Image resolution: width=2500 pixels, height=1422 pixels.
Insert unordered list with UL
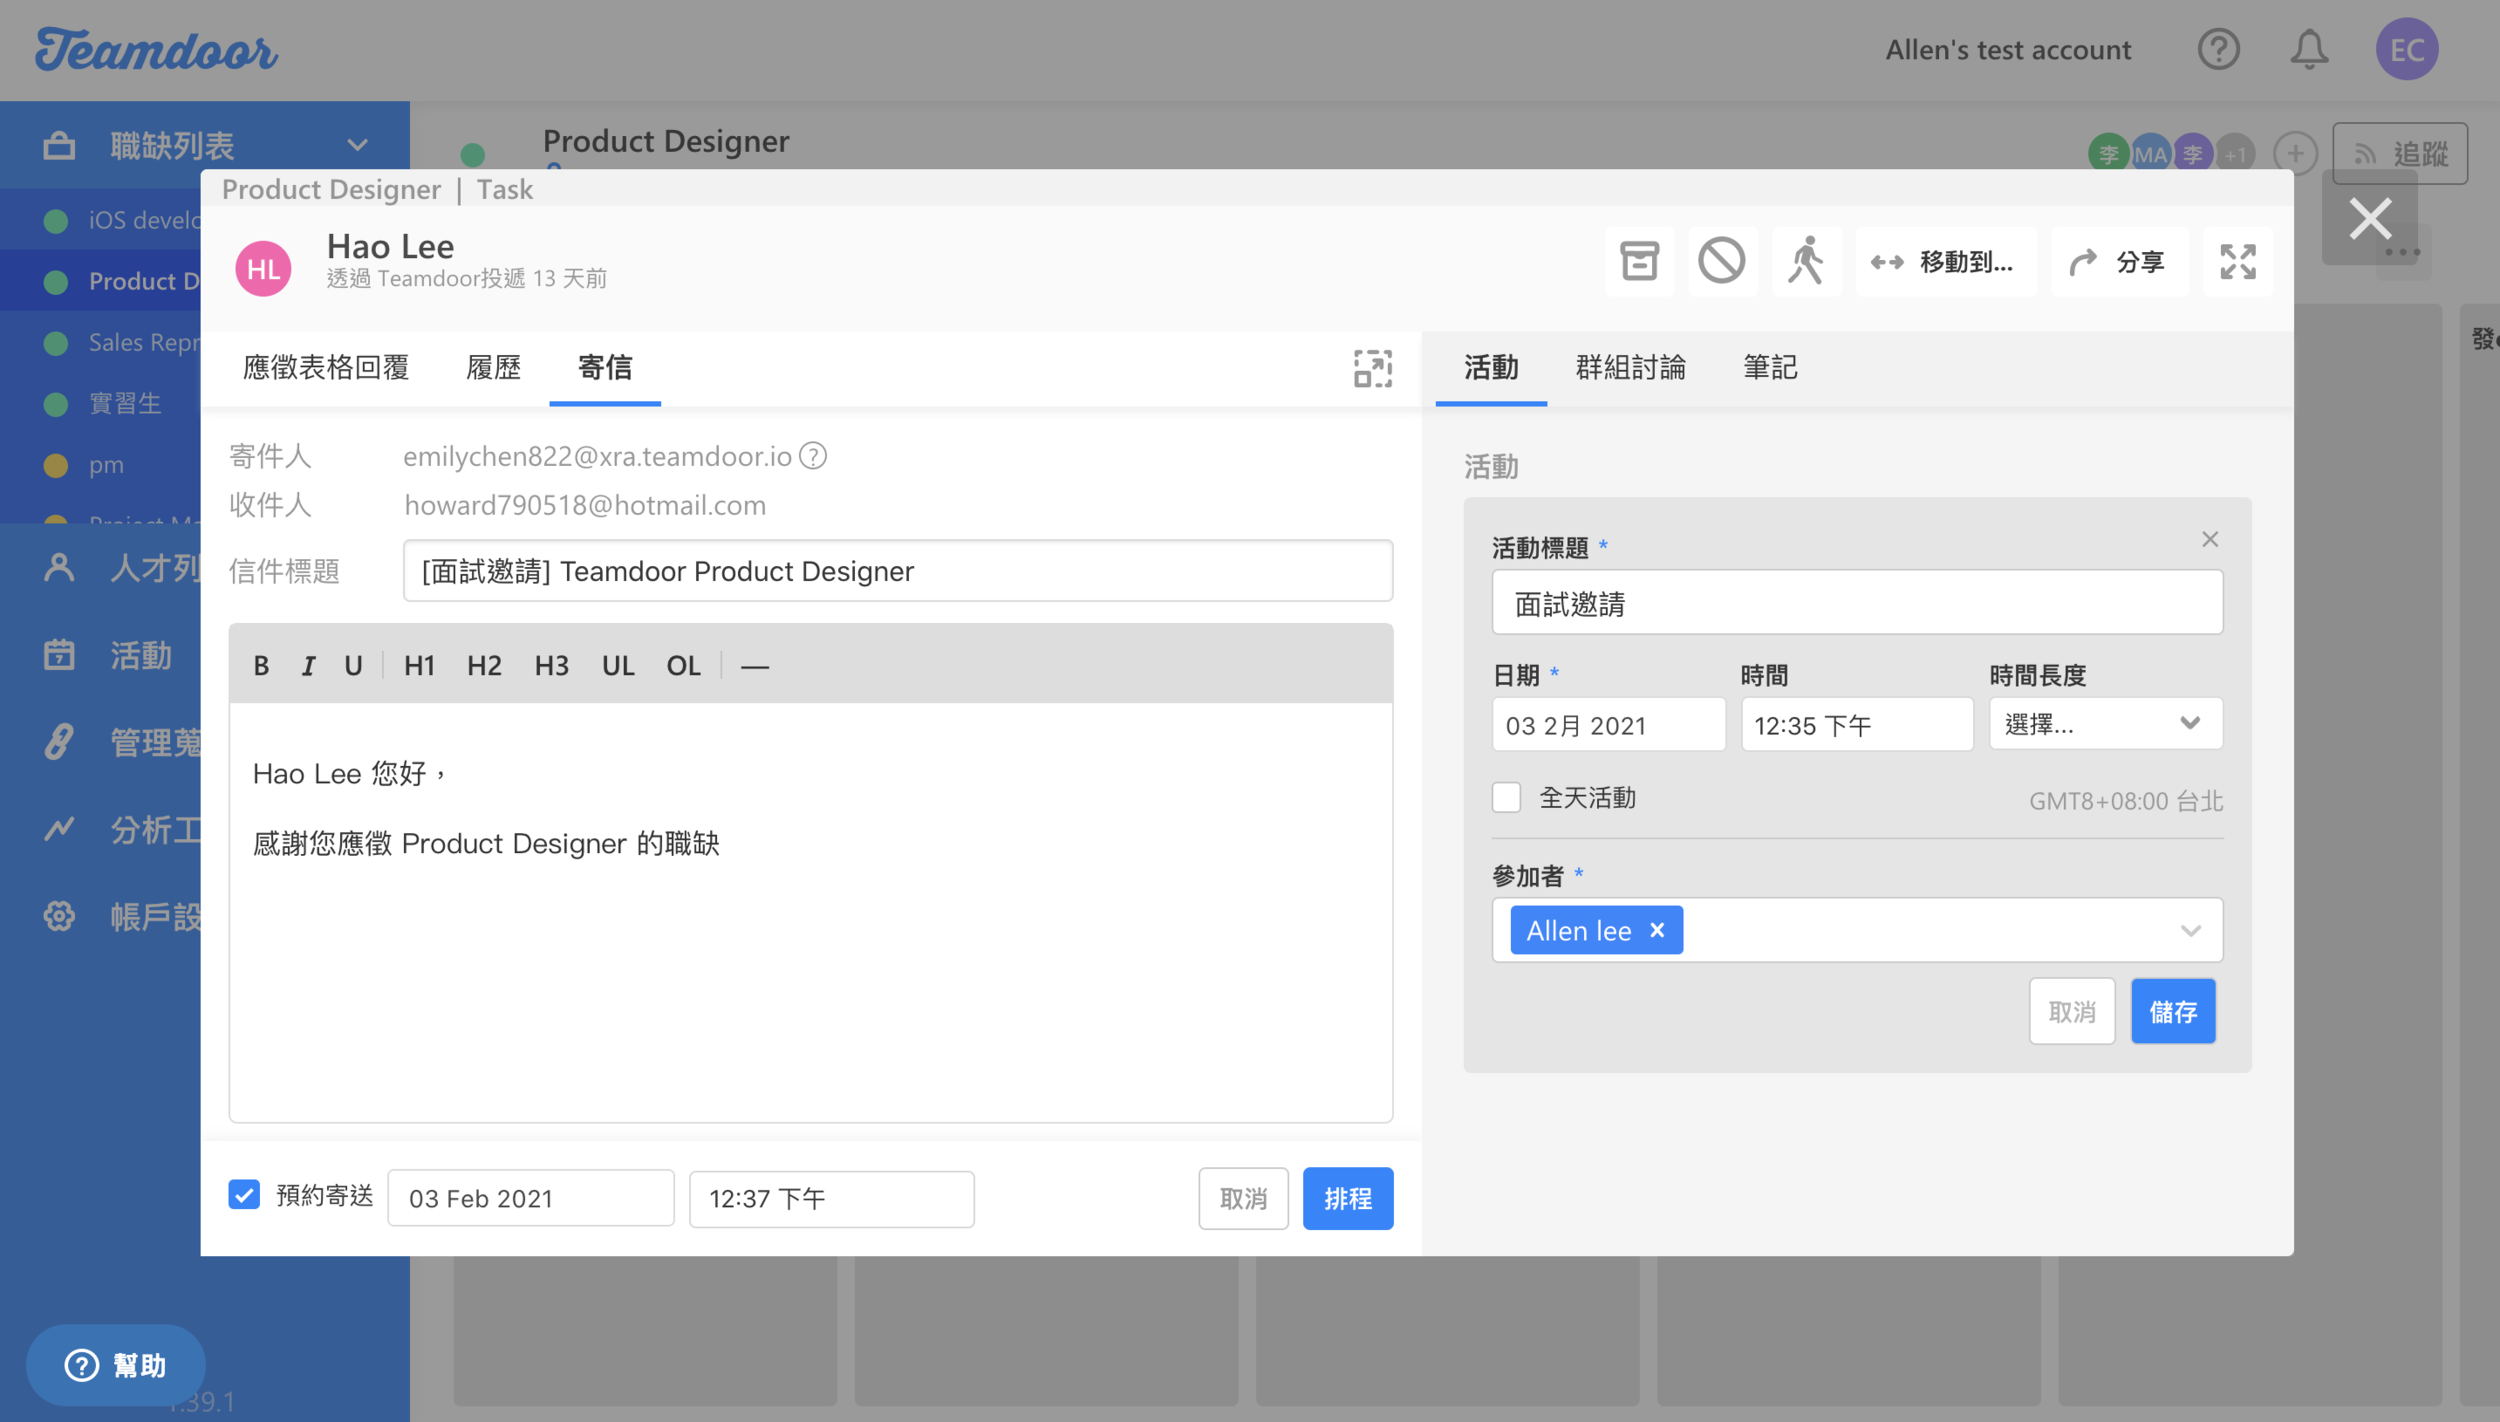(x=618, y=666)
